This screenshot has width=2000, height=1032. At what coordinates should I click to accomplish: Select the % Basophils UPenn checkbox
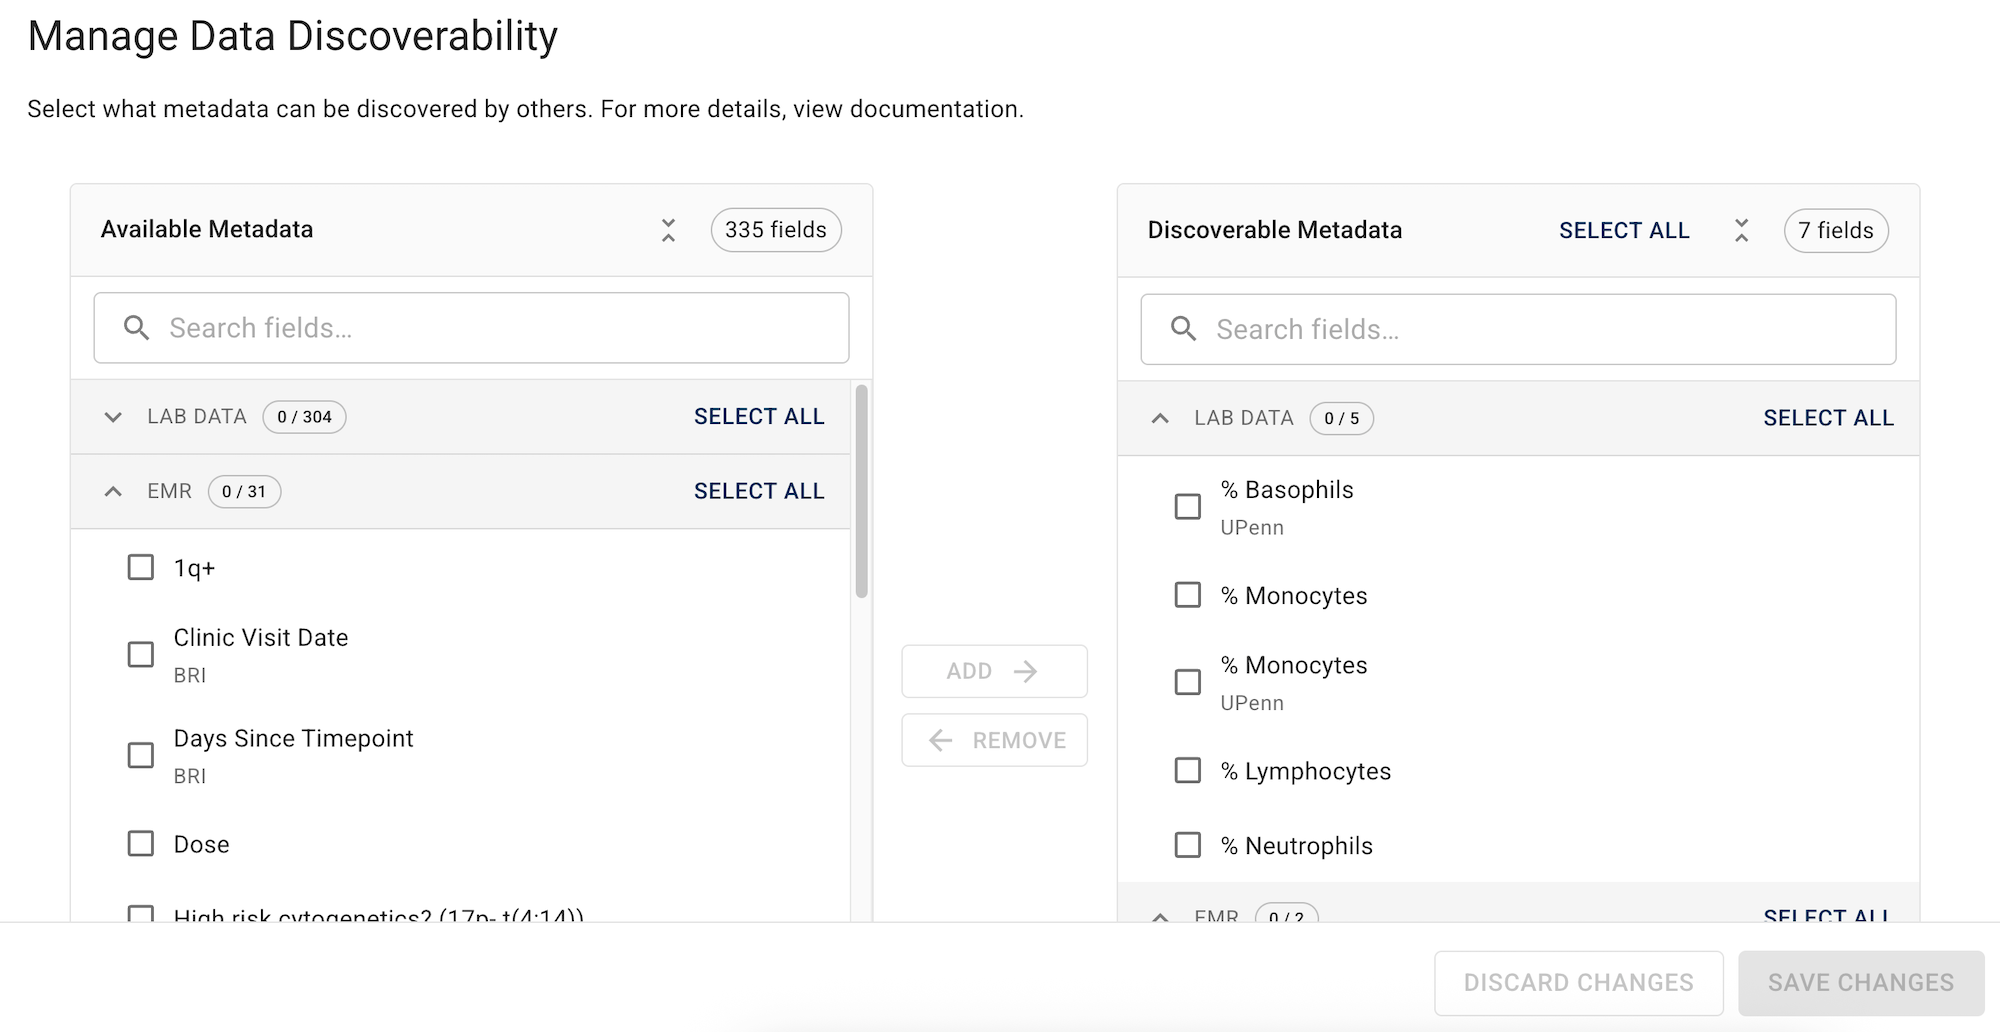pyautogui.click(x=1188, y=507)
